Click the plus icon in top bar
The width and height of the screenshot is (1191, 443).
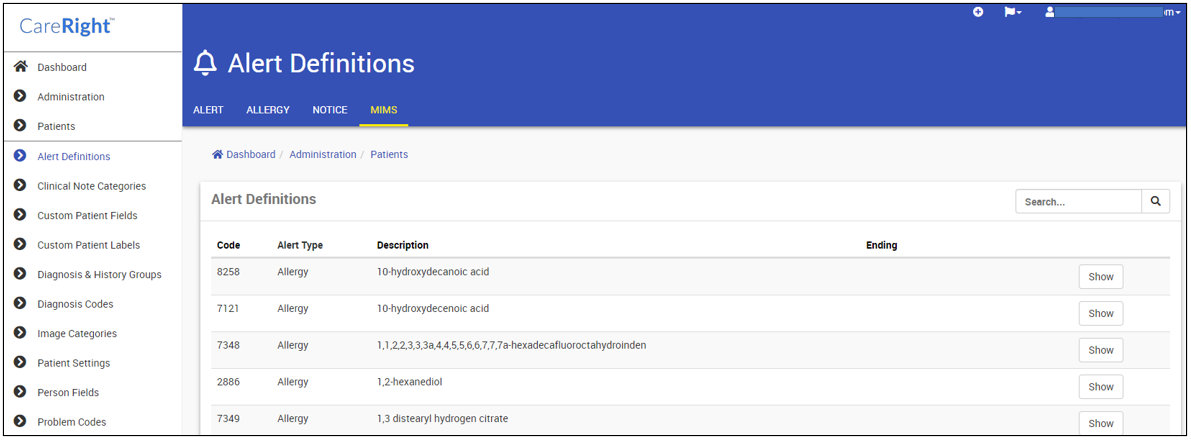[978, 12]
